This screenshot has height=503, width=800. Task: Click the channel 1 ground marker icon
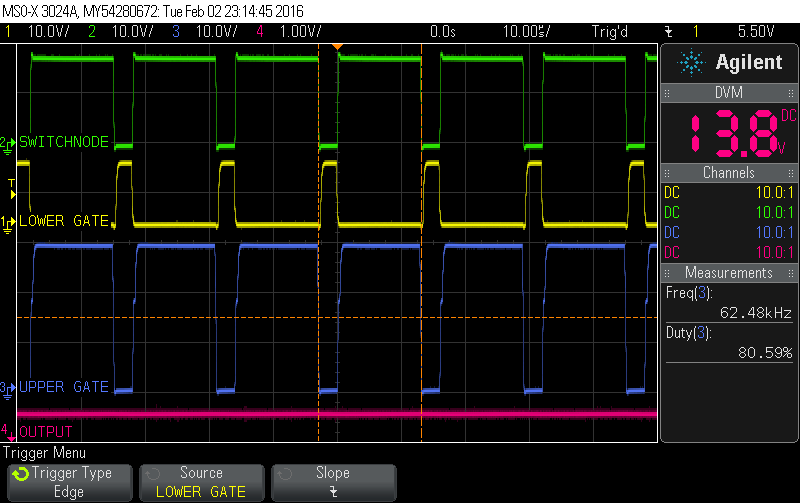point(7,224)
